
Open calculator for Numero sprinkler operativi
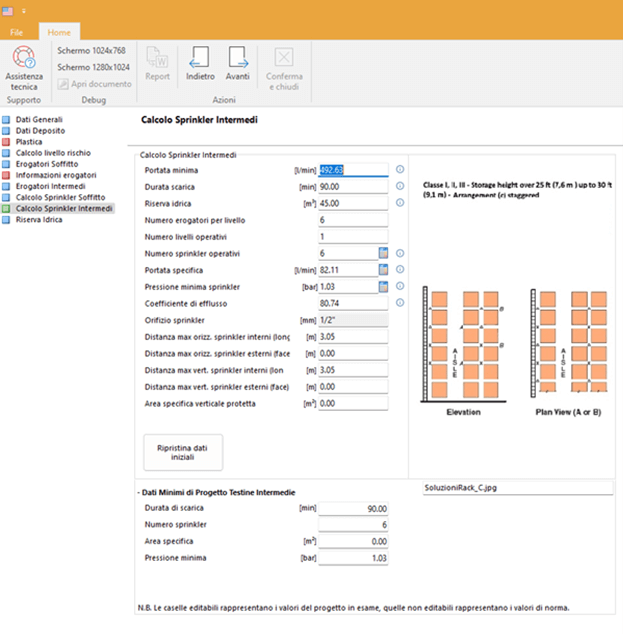[383, 253]
